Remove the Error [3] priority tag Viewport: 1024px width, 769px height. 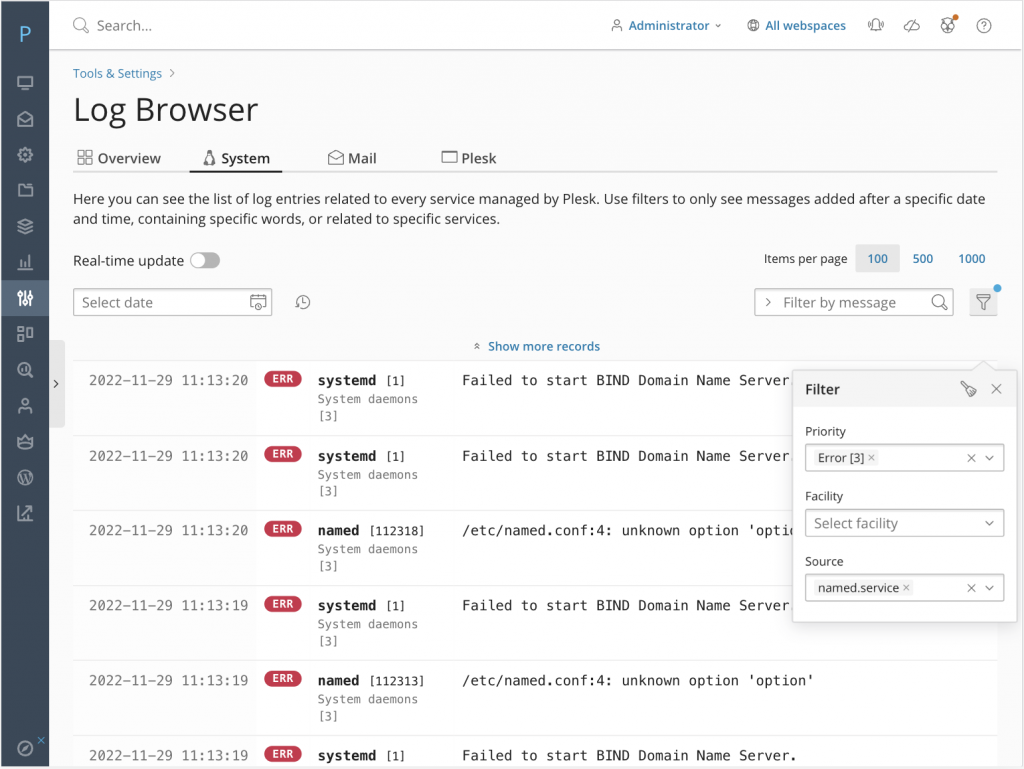(x=871, y=458)
